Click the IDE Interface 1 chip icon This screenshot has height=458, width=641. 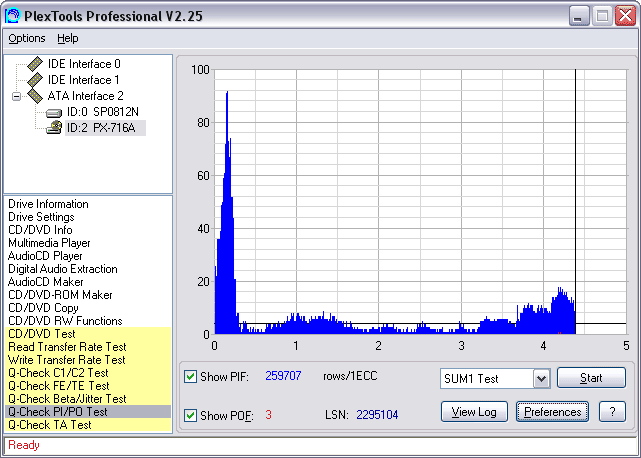(35, 79)
